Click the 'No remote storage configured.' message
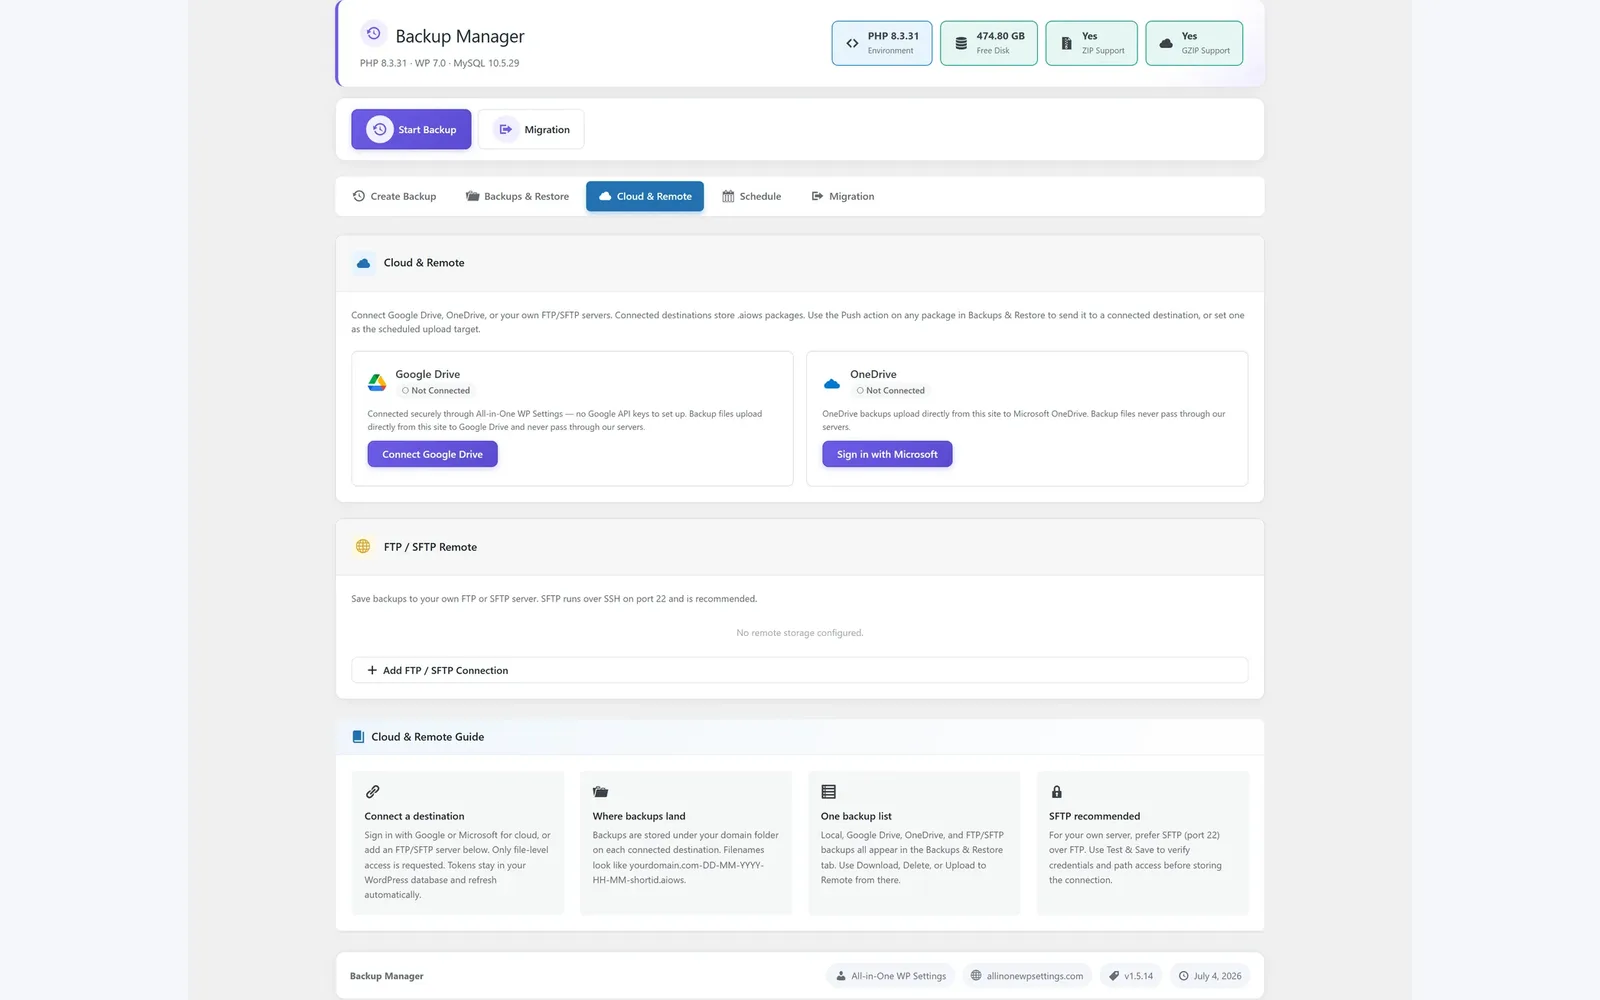The image size is (1600, 1000). click(800, 633)
